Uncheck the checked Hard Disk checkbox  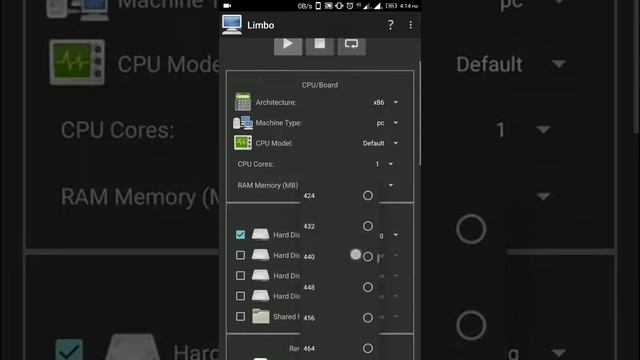[x=240, y=234]
